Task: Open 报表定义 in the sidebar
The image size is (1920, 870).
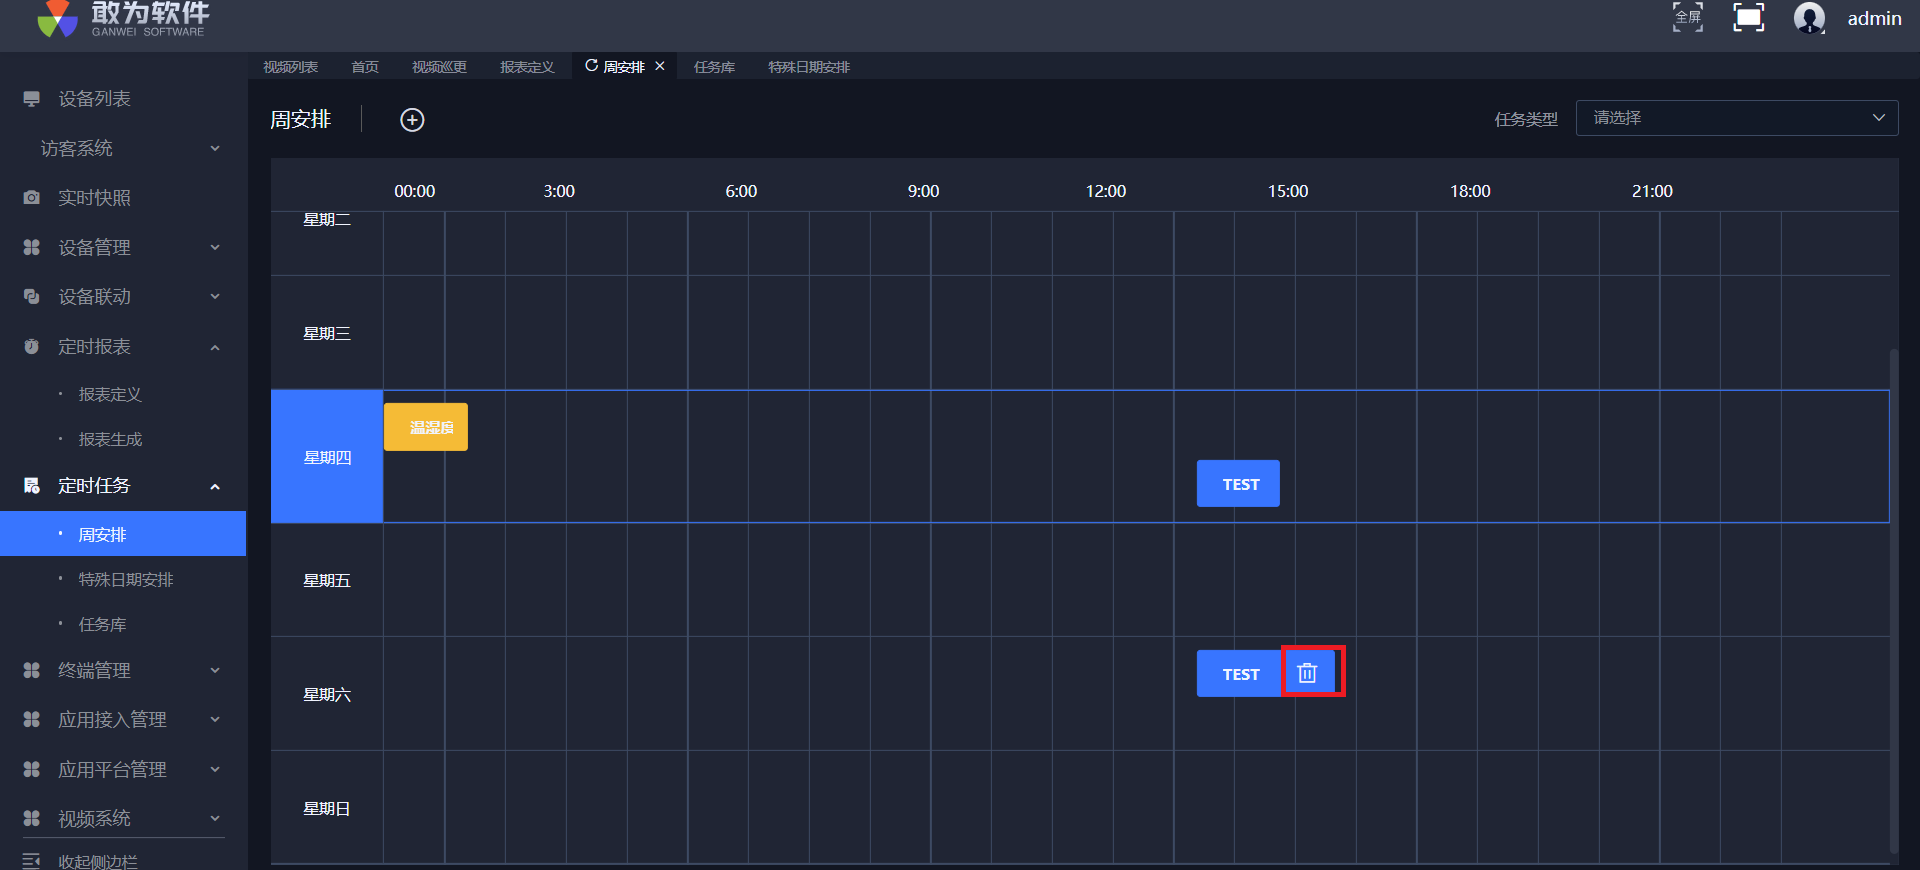Action: click(x=110, y=395)
